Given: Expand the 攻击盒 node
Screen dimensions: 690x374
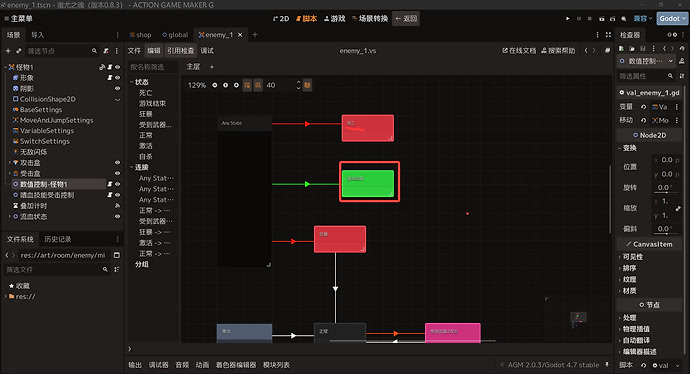Looking at the screenshot, I should 10,163.
